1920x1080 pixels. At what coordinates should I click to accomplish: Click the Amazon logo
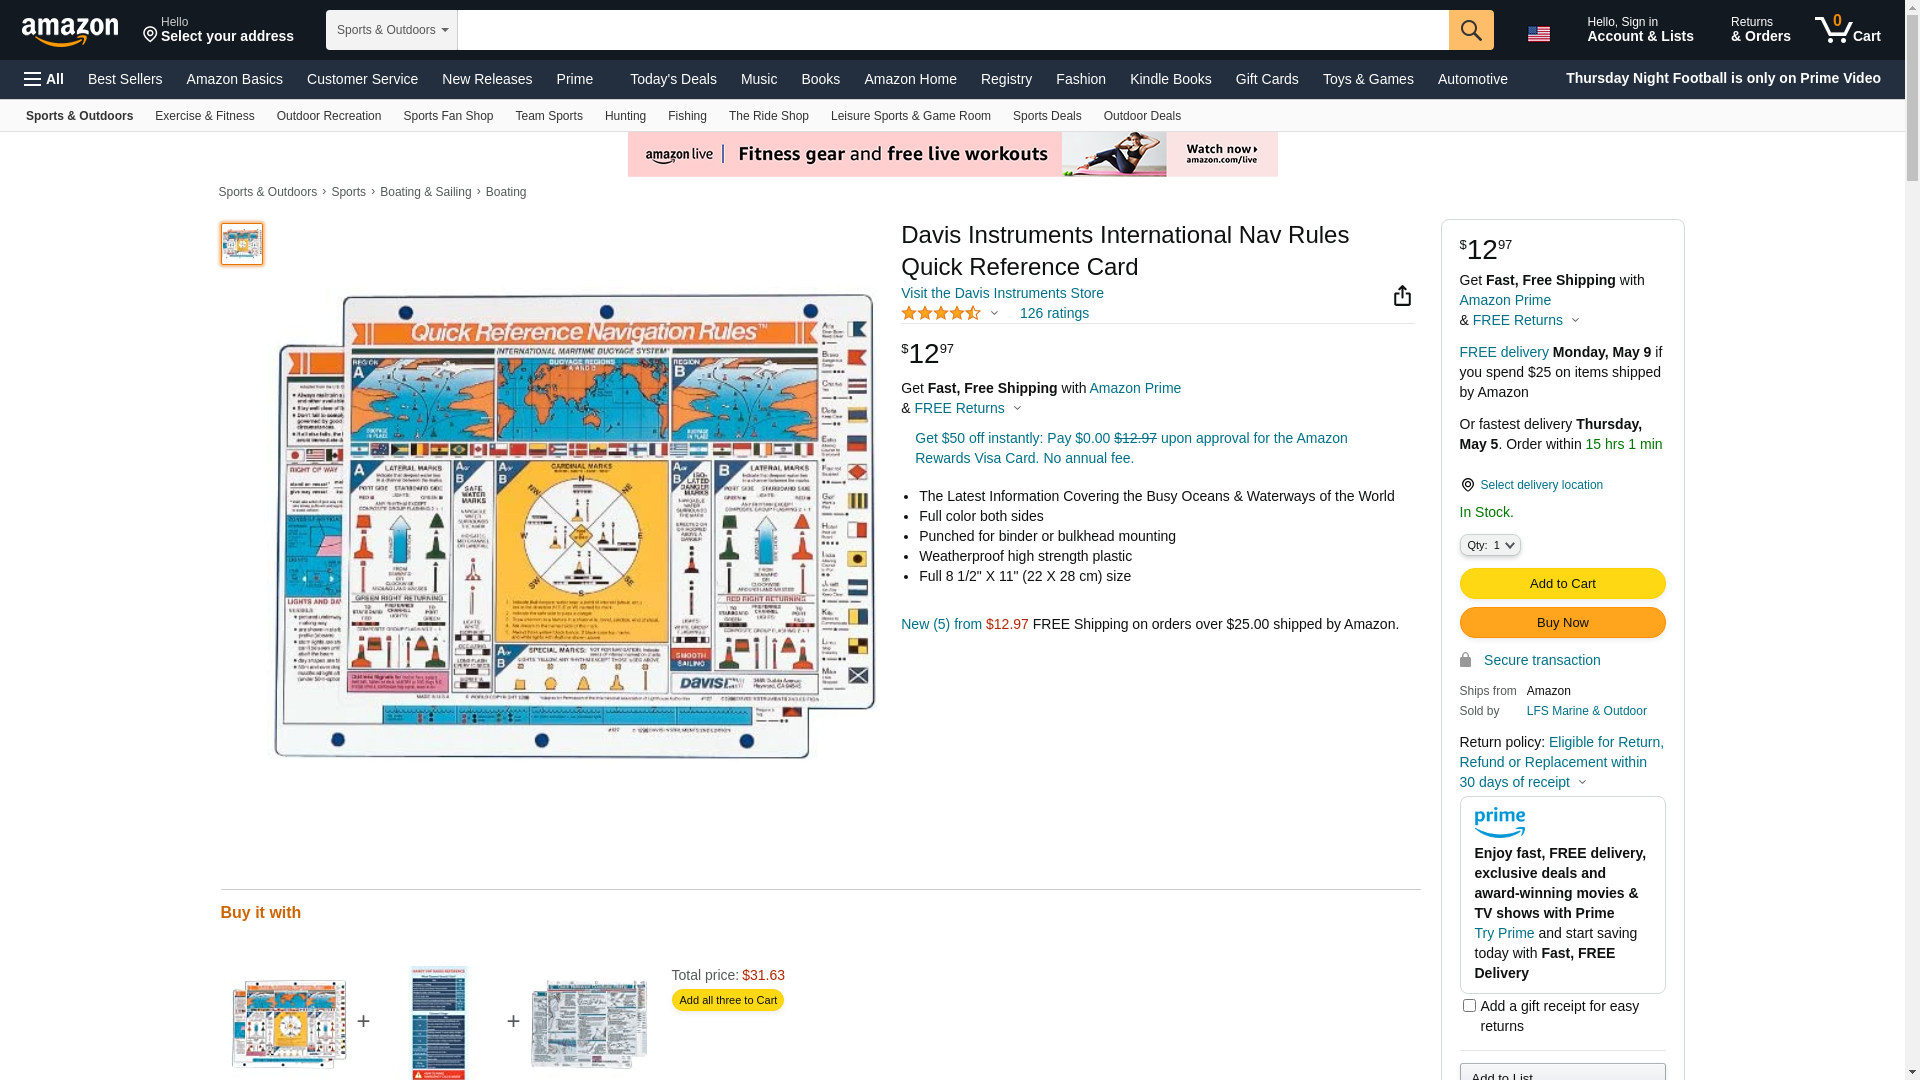point(70,32)
